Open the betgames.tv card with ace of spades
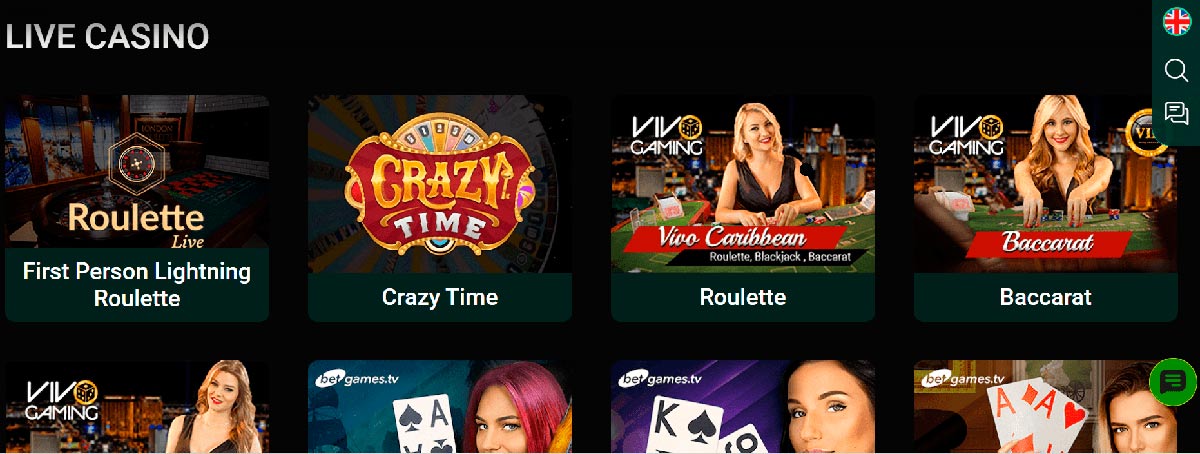The image size is (1200, 454). [440, 407]
